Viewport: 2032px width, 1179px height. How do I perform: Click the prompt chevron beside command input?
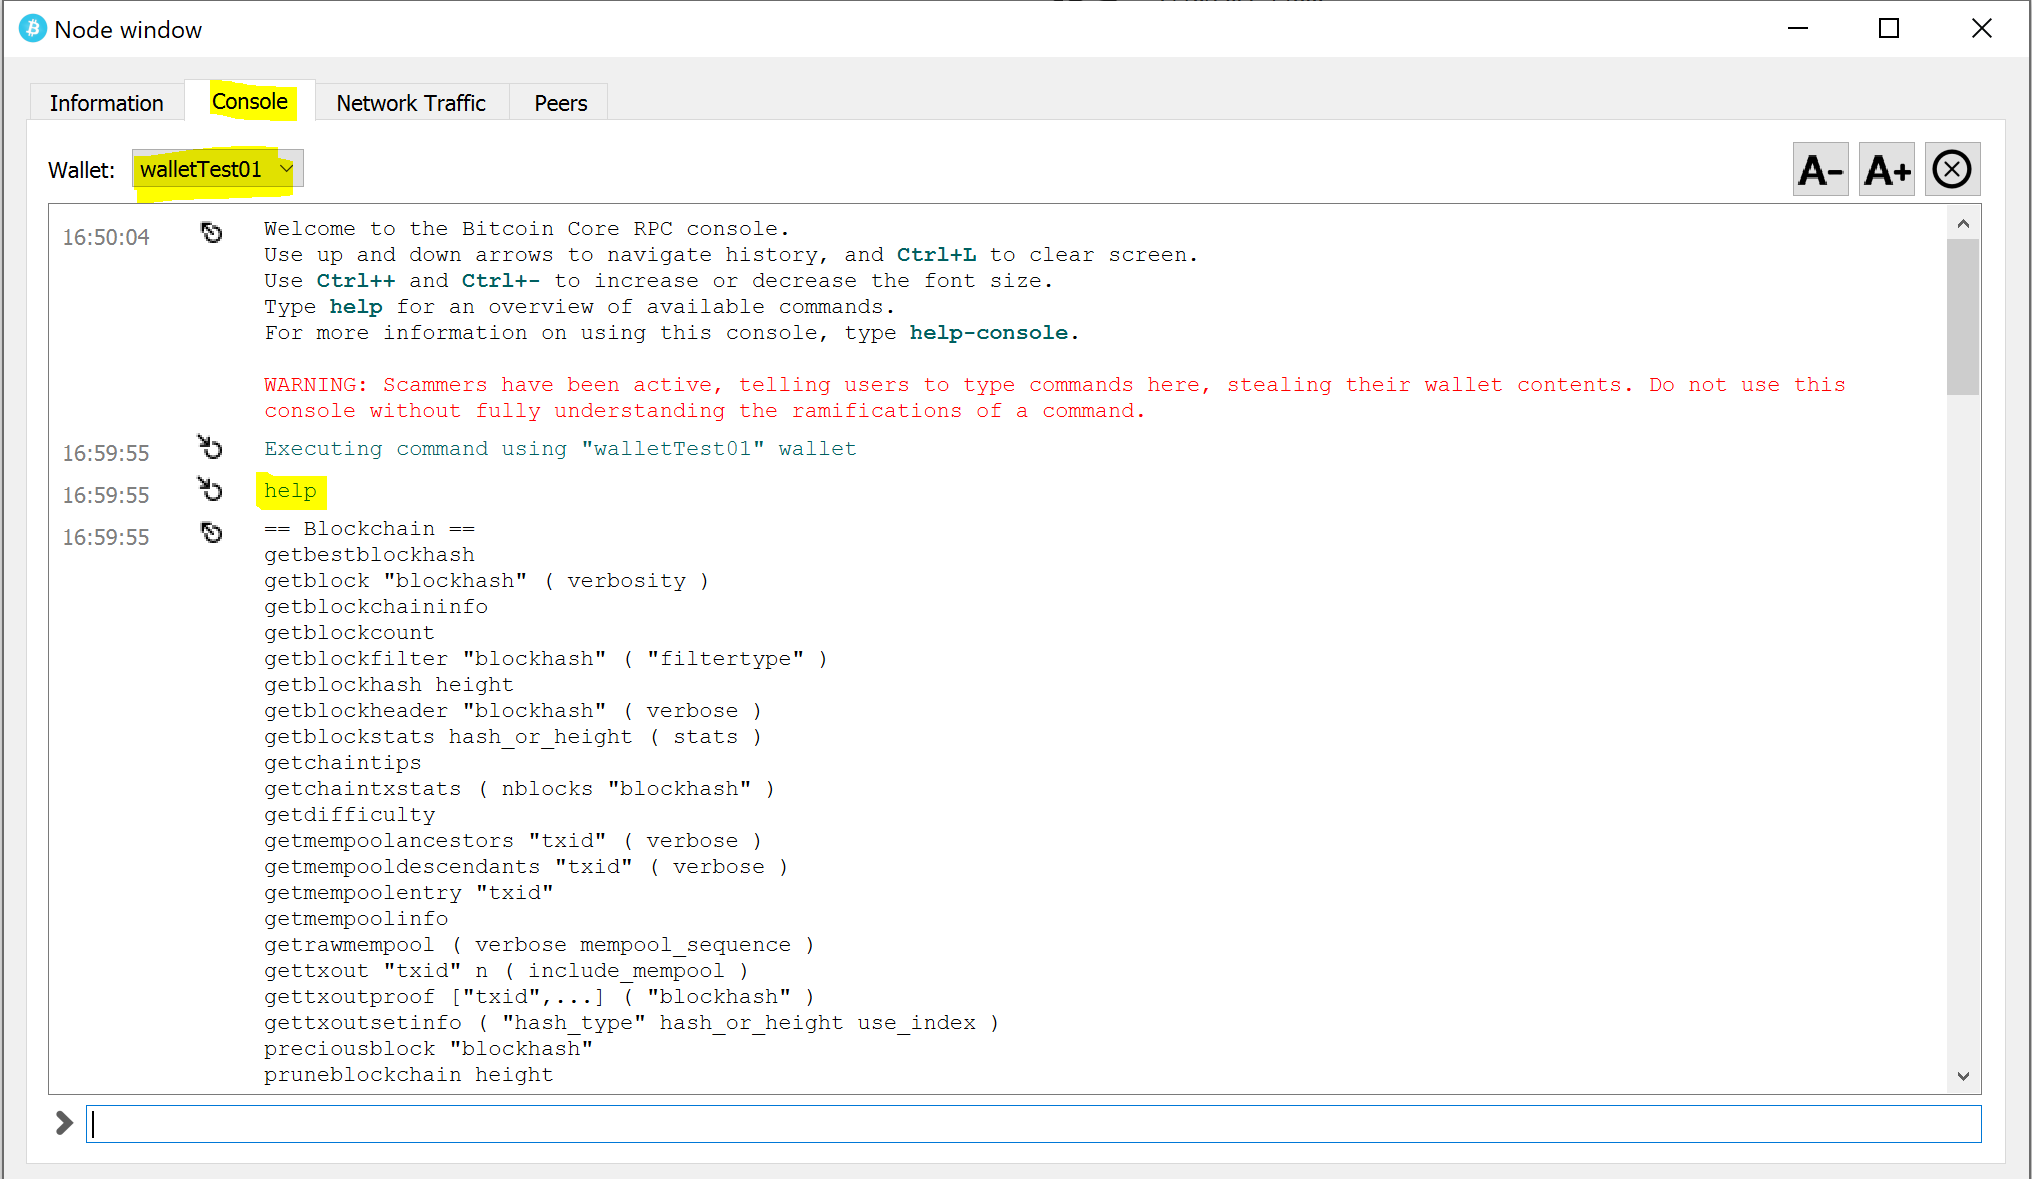click(64, 1123)
